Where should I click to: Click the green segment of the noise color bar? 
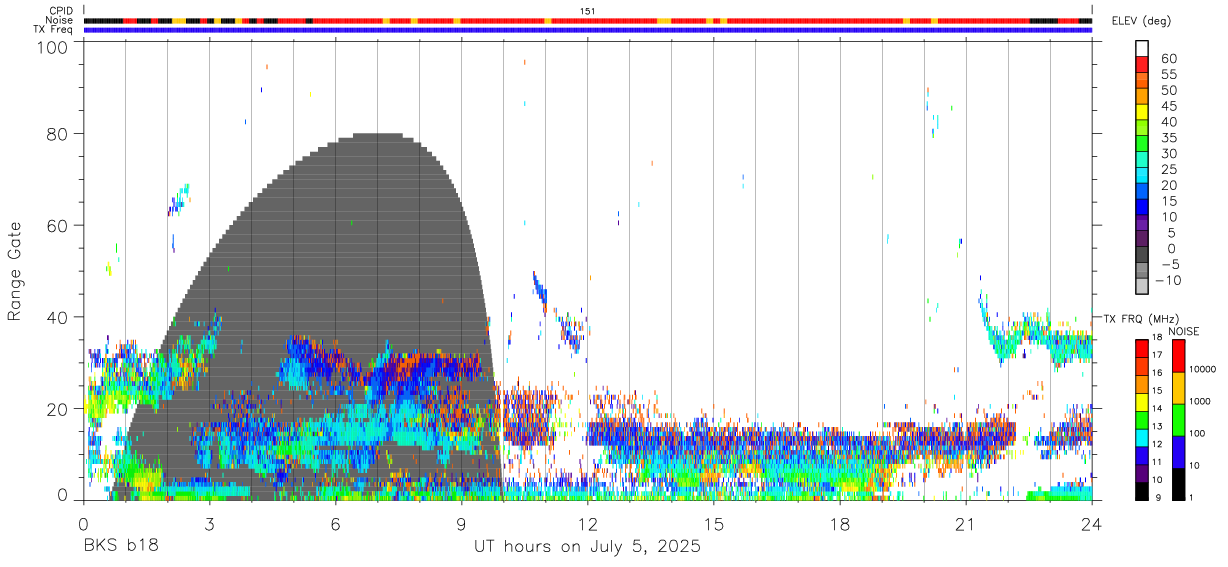tap(1177, 419)
